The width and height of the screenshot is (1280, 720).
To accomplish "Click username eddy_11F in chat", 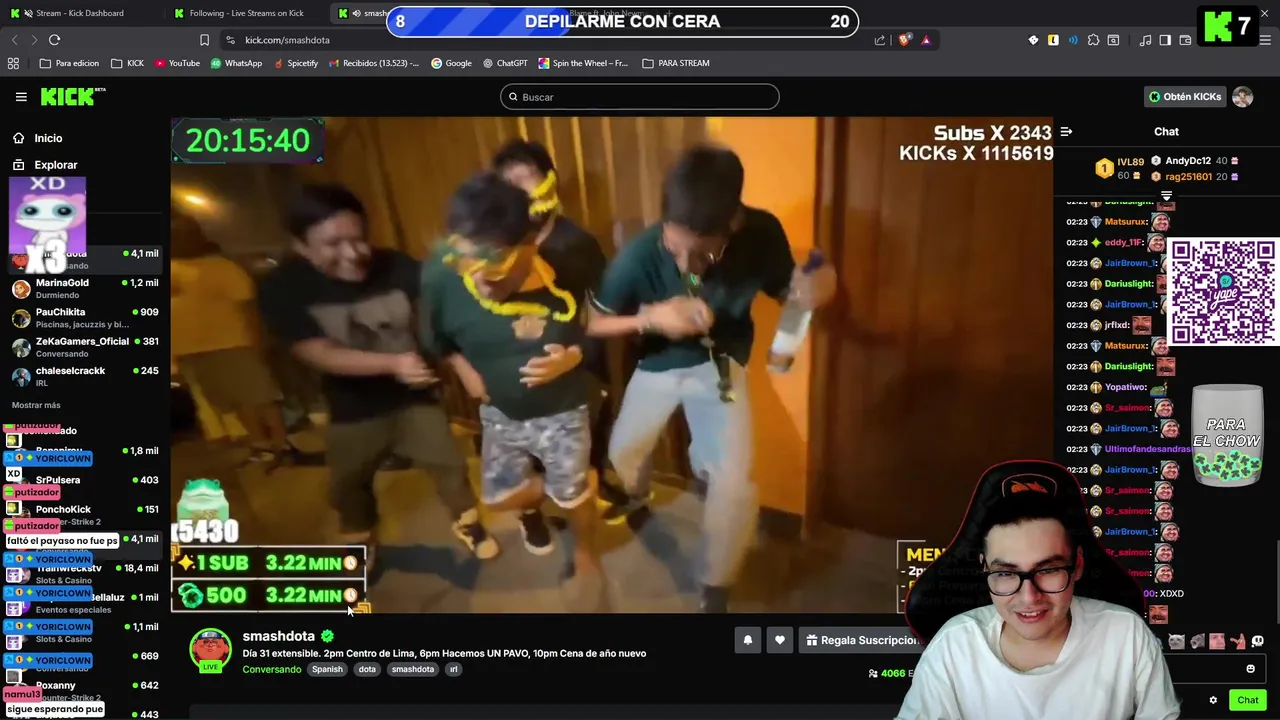I will click(x=1123, y=242).
